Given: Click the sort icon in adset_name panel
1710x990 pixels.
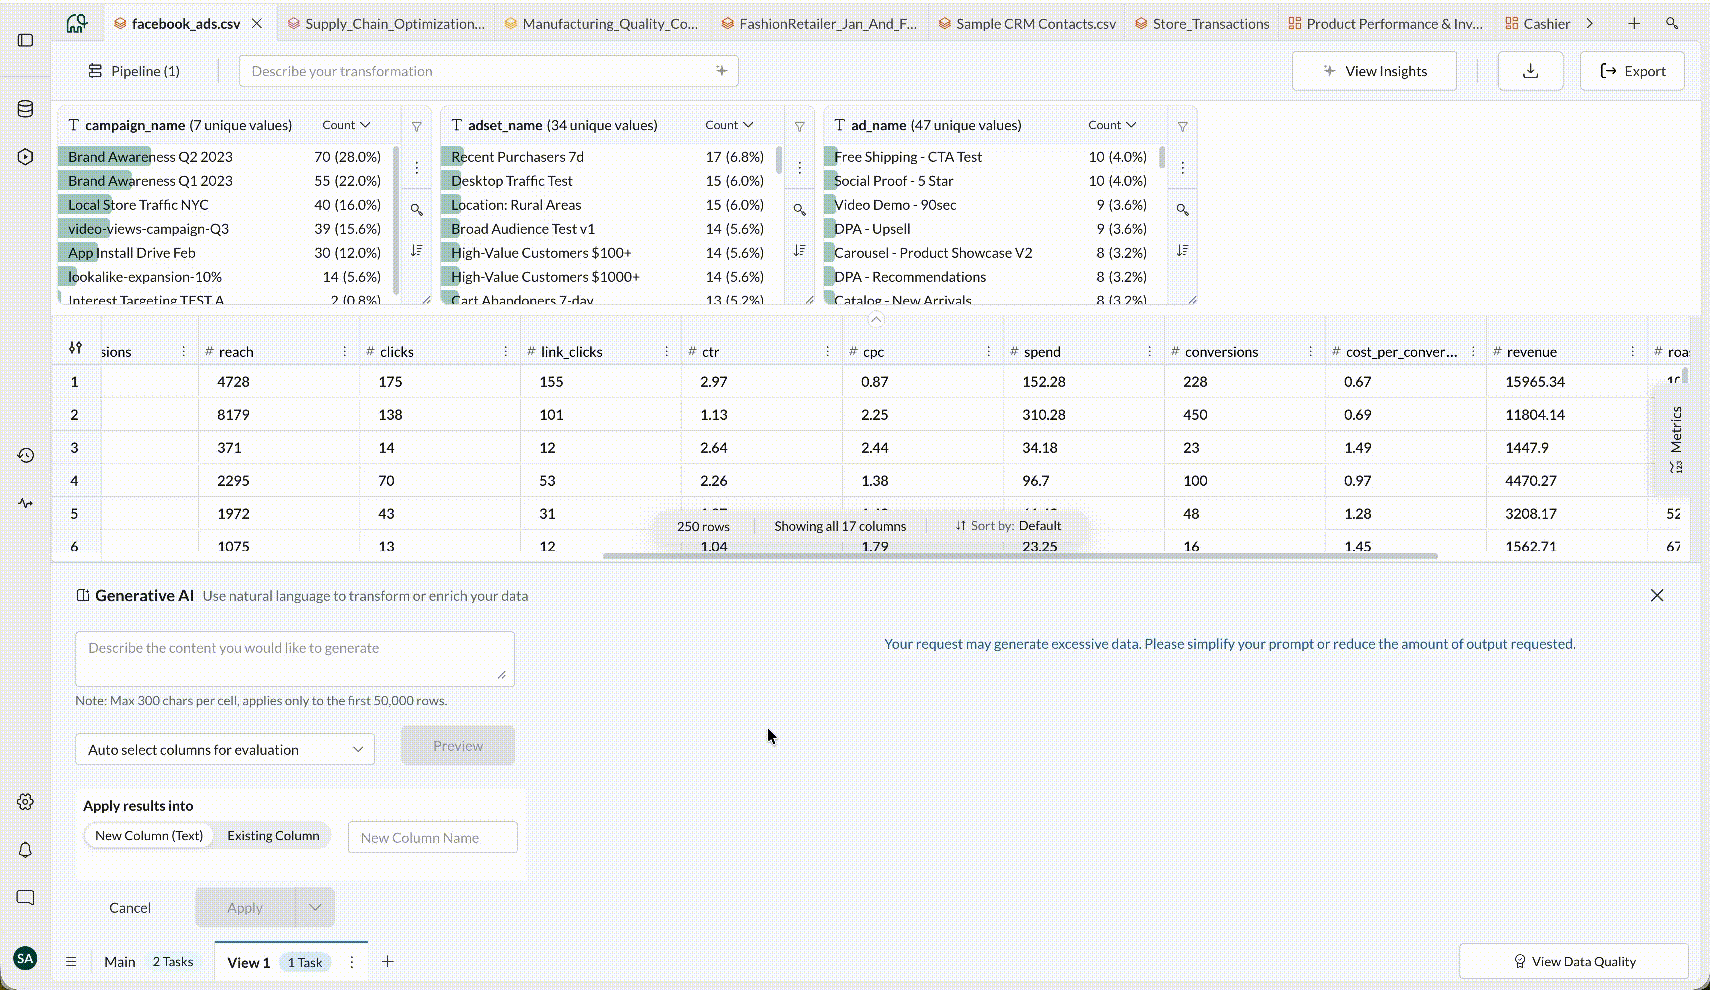Looking at the screenshot, I should pos(799,251).
